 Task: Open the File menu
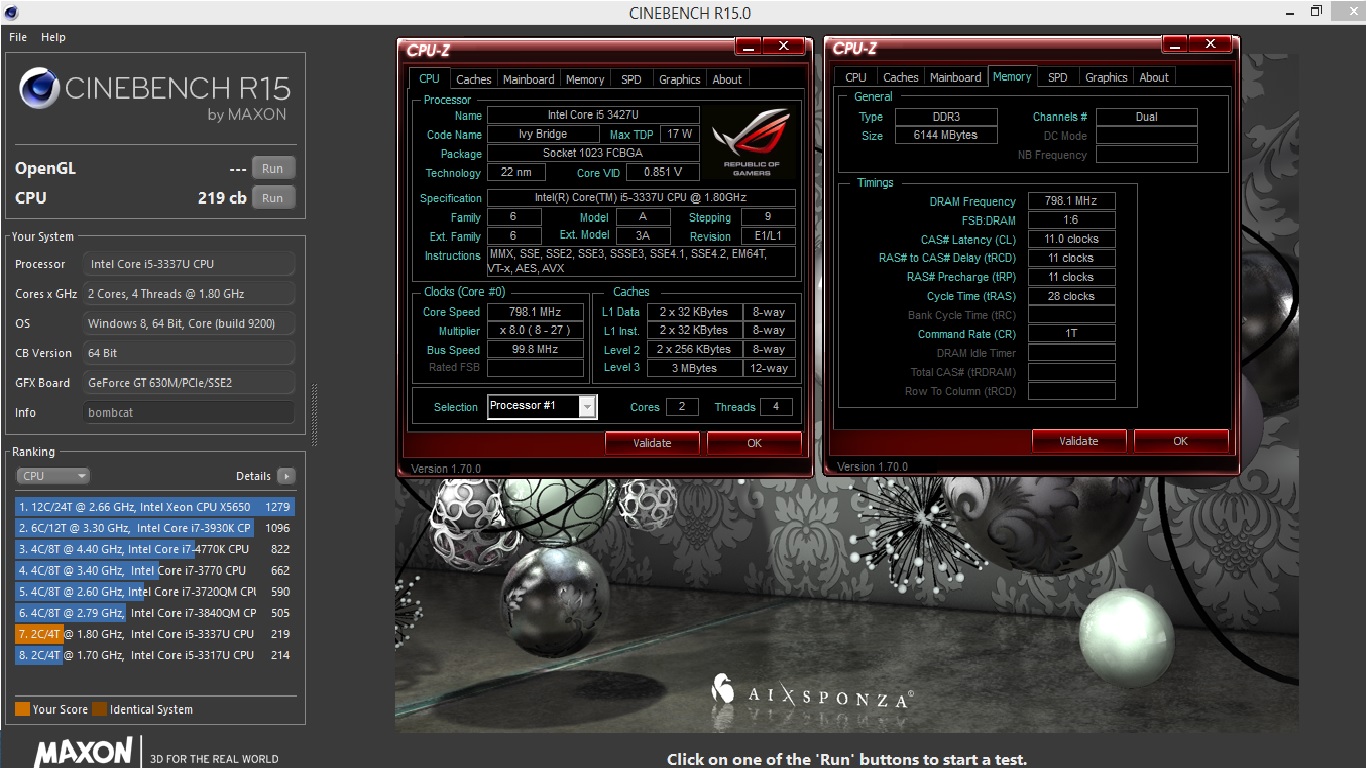[x=18, y=37]
